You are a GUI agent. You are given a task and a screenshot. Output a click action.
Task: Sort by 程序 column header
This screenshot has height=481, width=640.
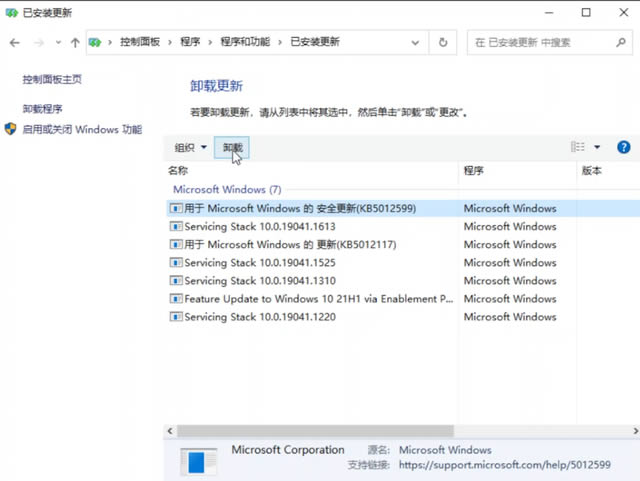tap(473, 171)
